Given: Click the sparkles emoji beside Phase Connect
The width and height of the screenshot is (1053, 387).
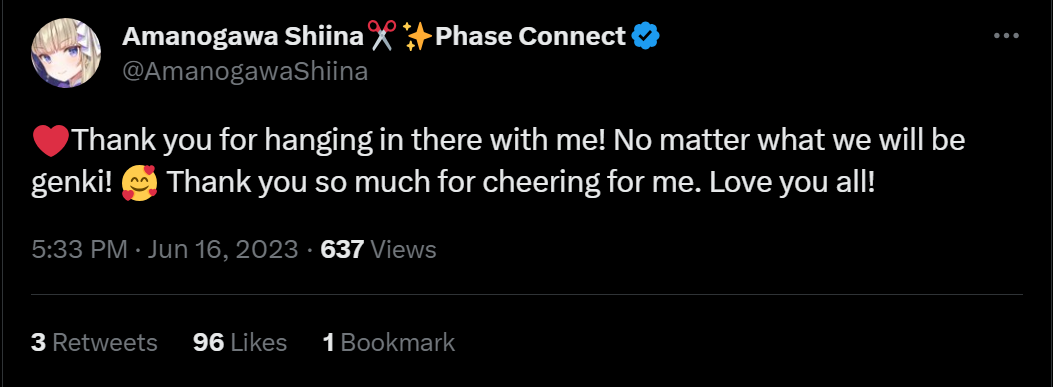Looking at the screenshot, I should [x=419, y=36].
